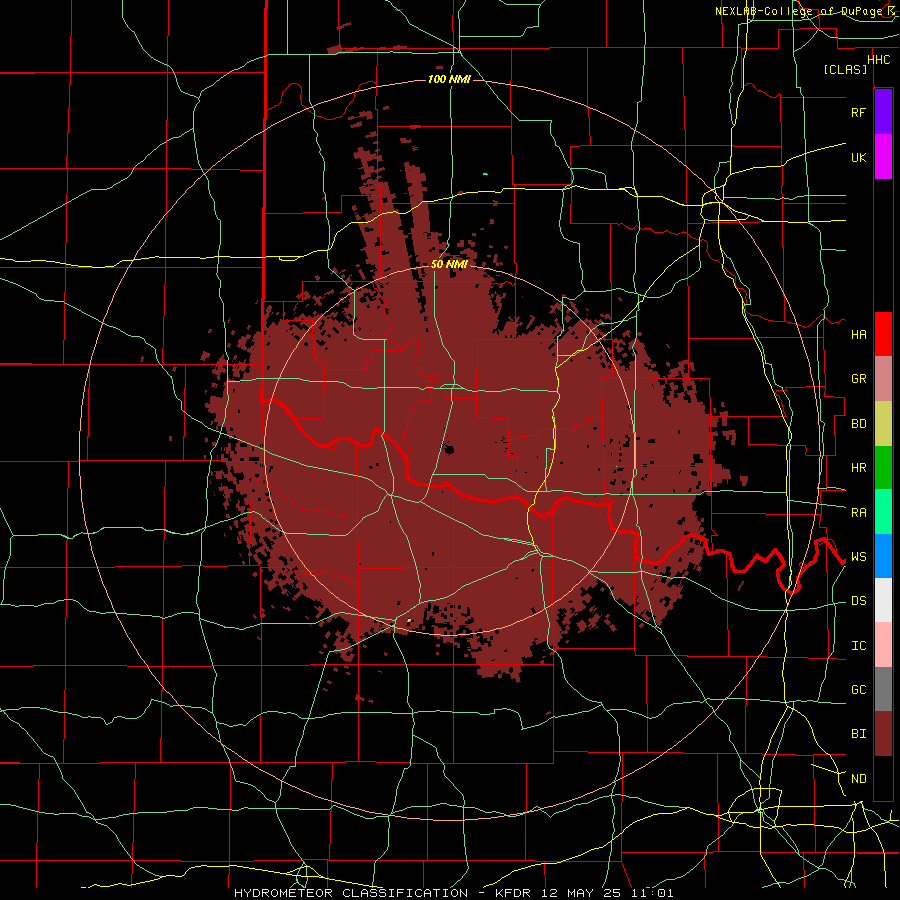Screen dimensions: 900x900
Task: Click the 'GR' legend label
Action: tap(858, 379)
